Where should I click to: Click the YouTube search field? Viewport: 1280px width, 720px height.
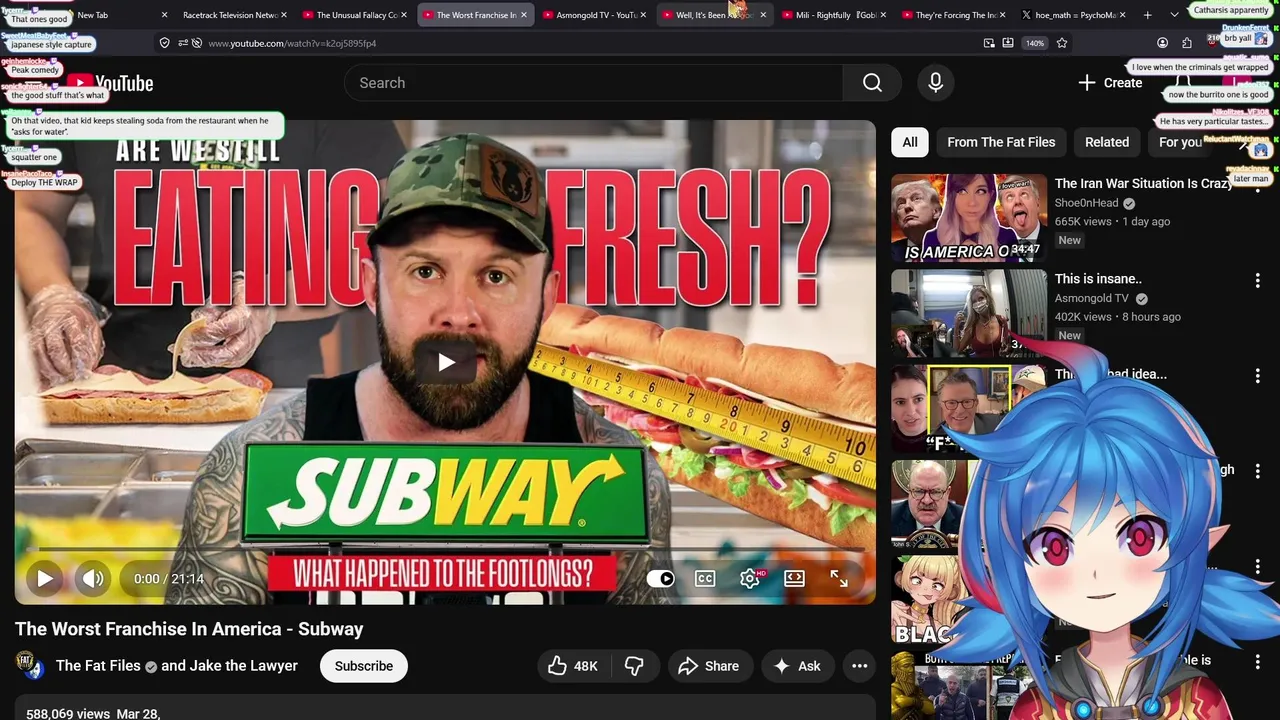[595, 83]
